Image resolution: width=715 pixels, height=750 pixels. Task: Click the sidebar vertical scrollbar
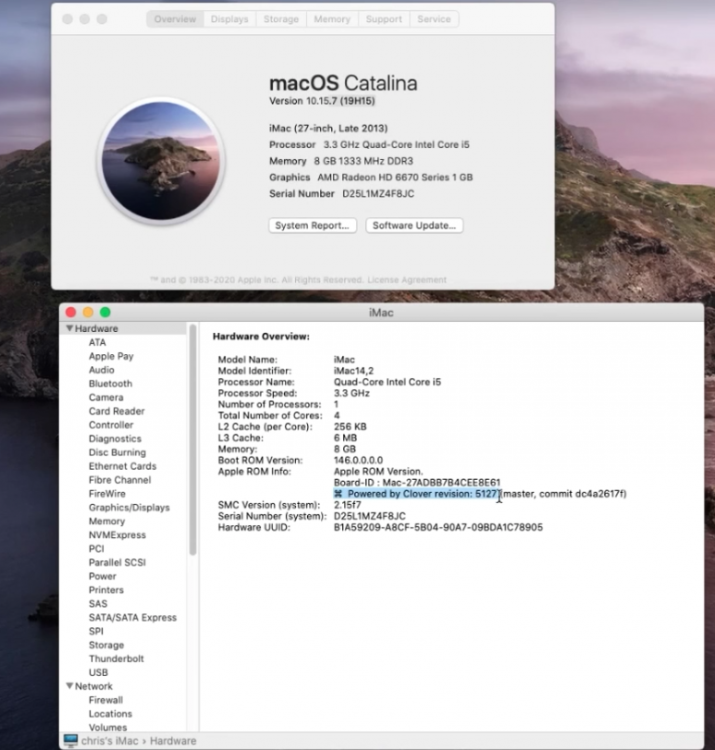[193, 439]
